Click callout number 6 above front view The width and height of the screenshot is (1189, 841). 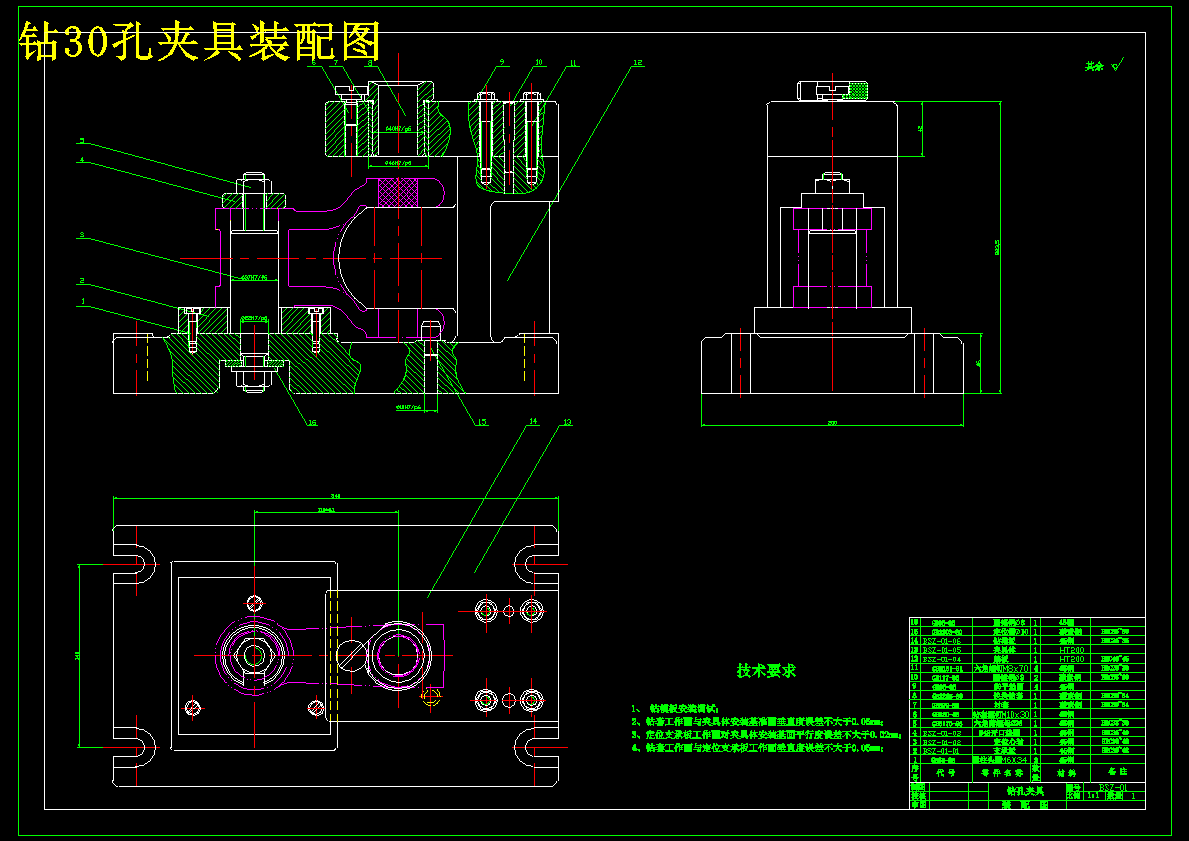tap(313, 63)
